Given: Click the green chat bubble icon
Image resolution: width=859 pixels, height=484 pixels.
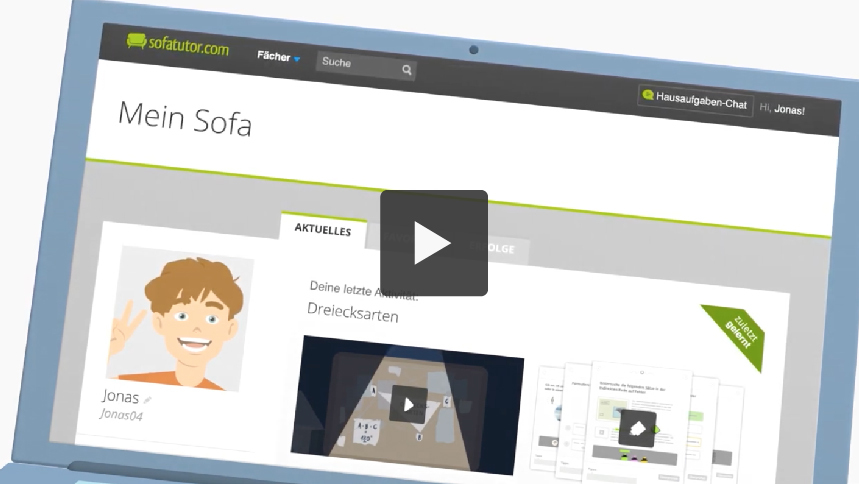Looking at the screenshot, I should 648,95.
